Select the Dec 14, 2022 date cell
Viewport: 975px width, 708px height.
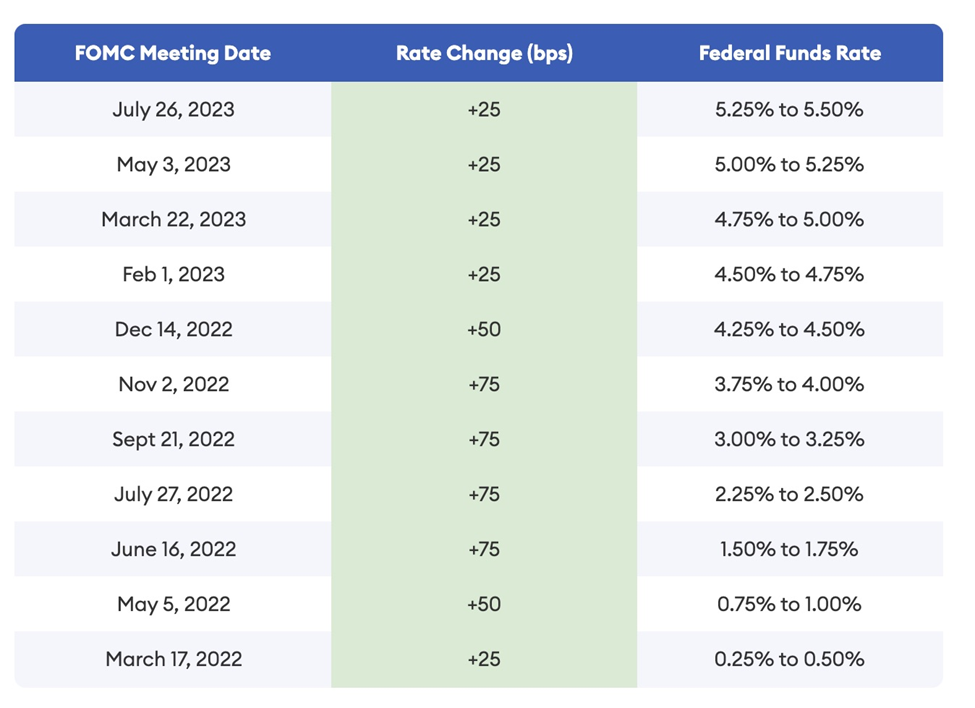(x=173, y=329)
